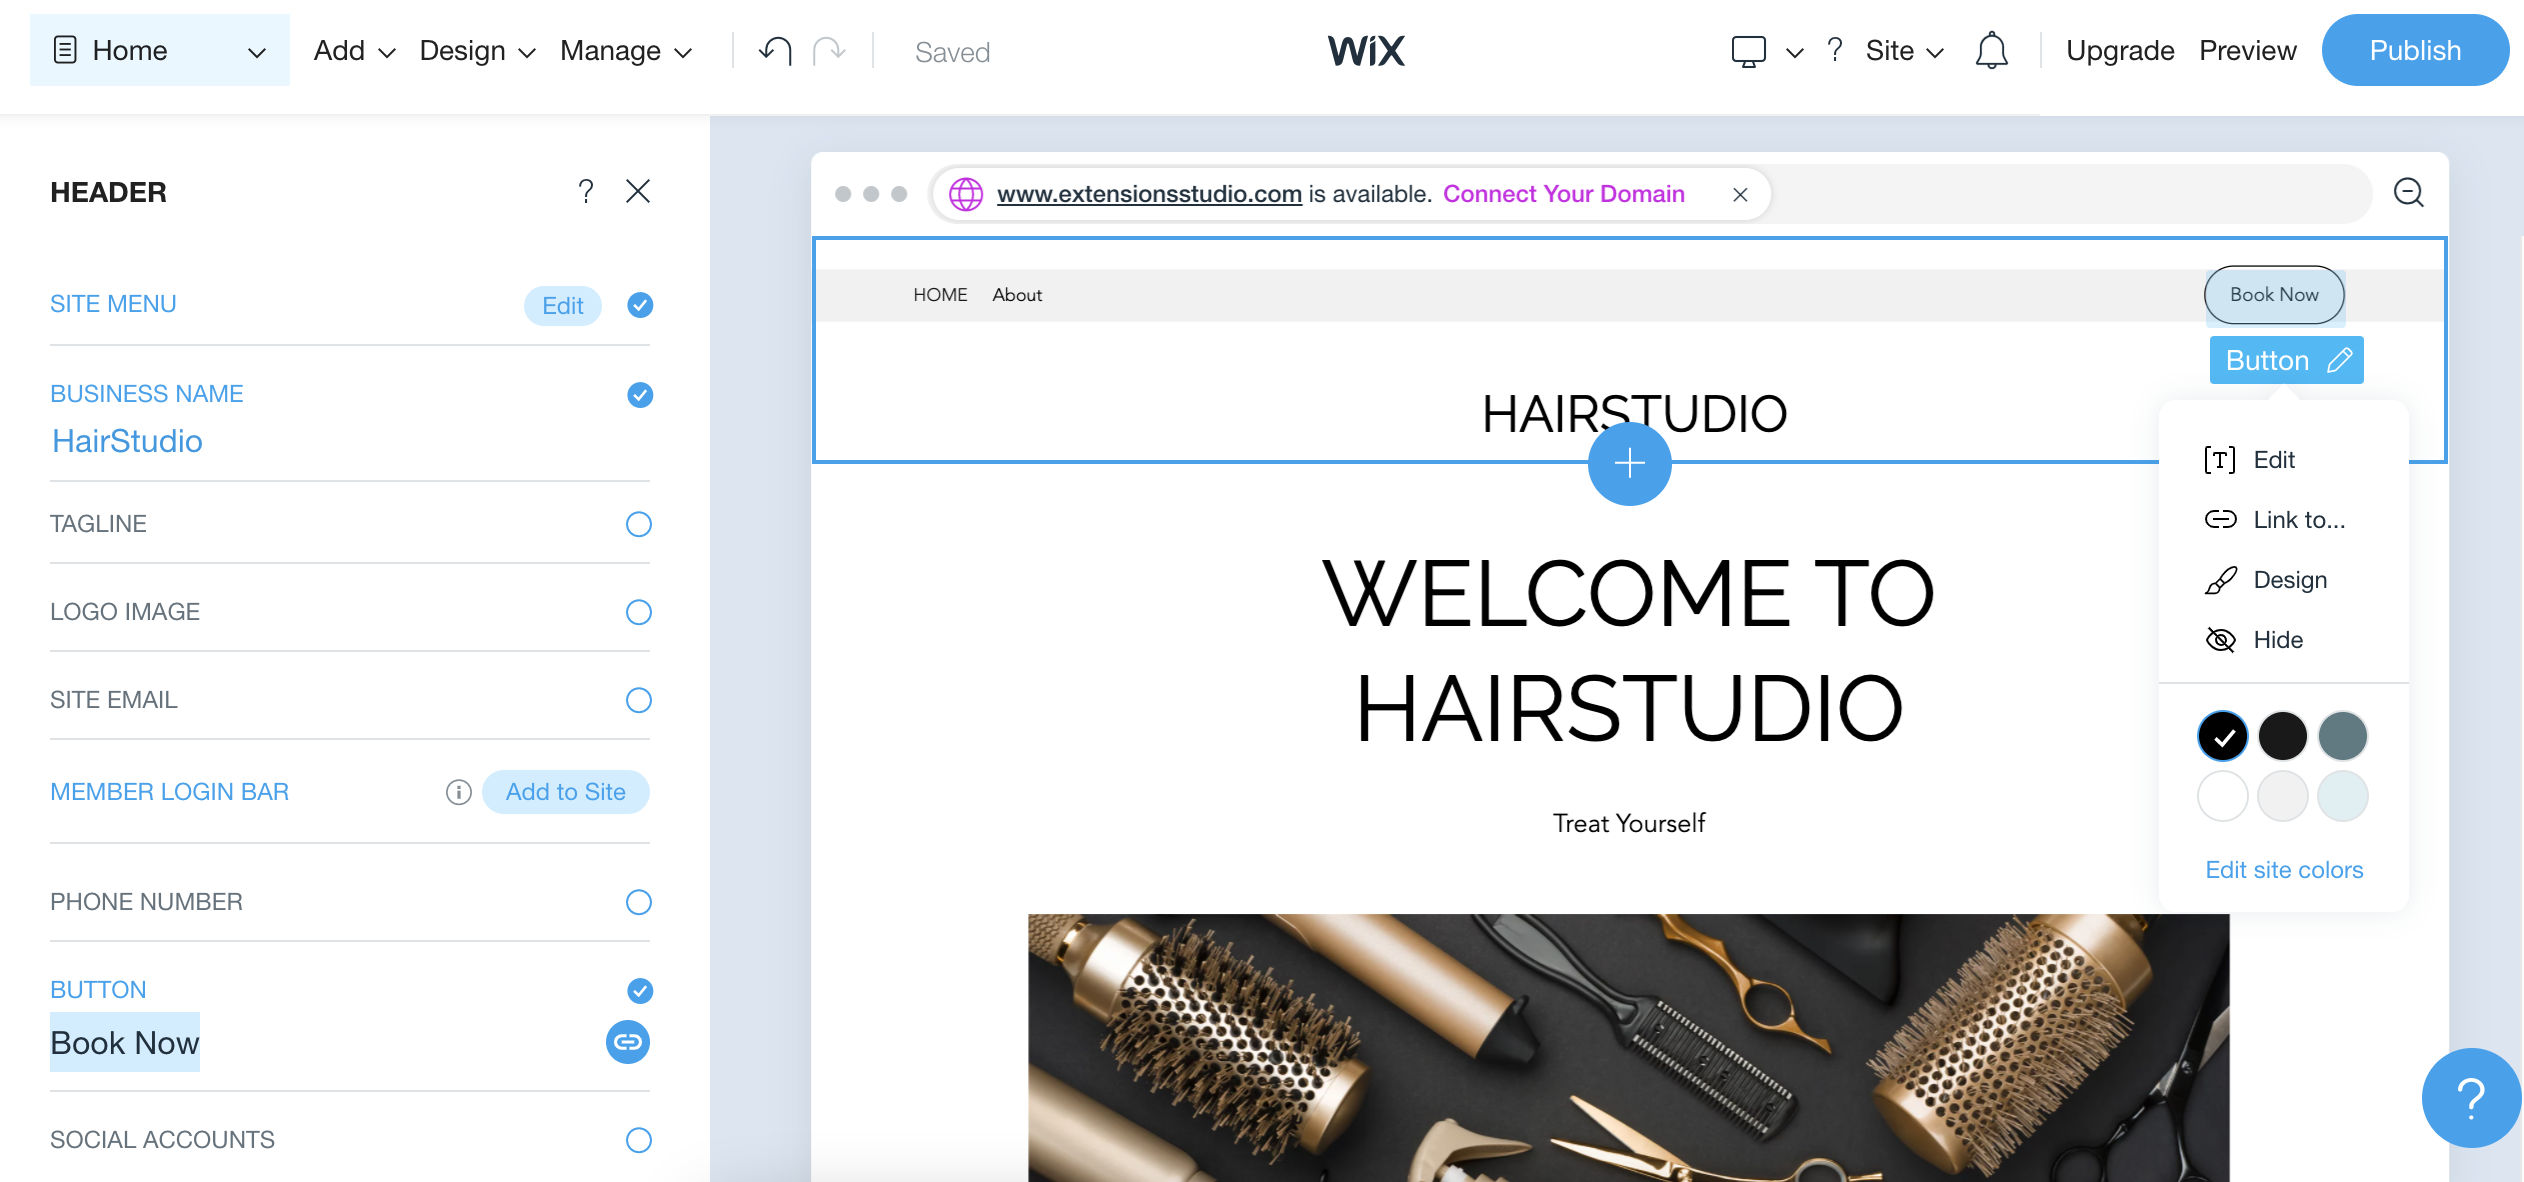
Task: Click the blue plus add section button
Action: pos(1629,464)
